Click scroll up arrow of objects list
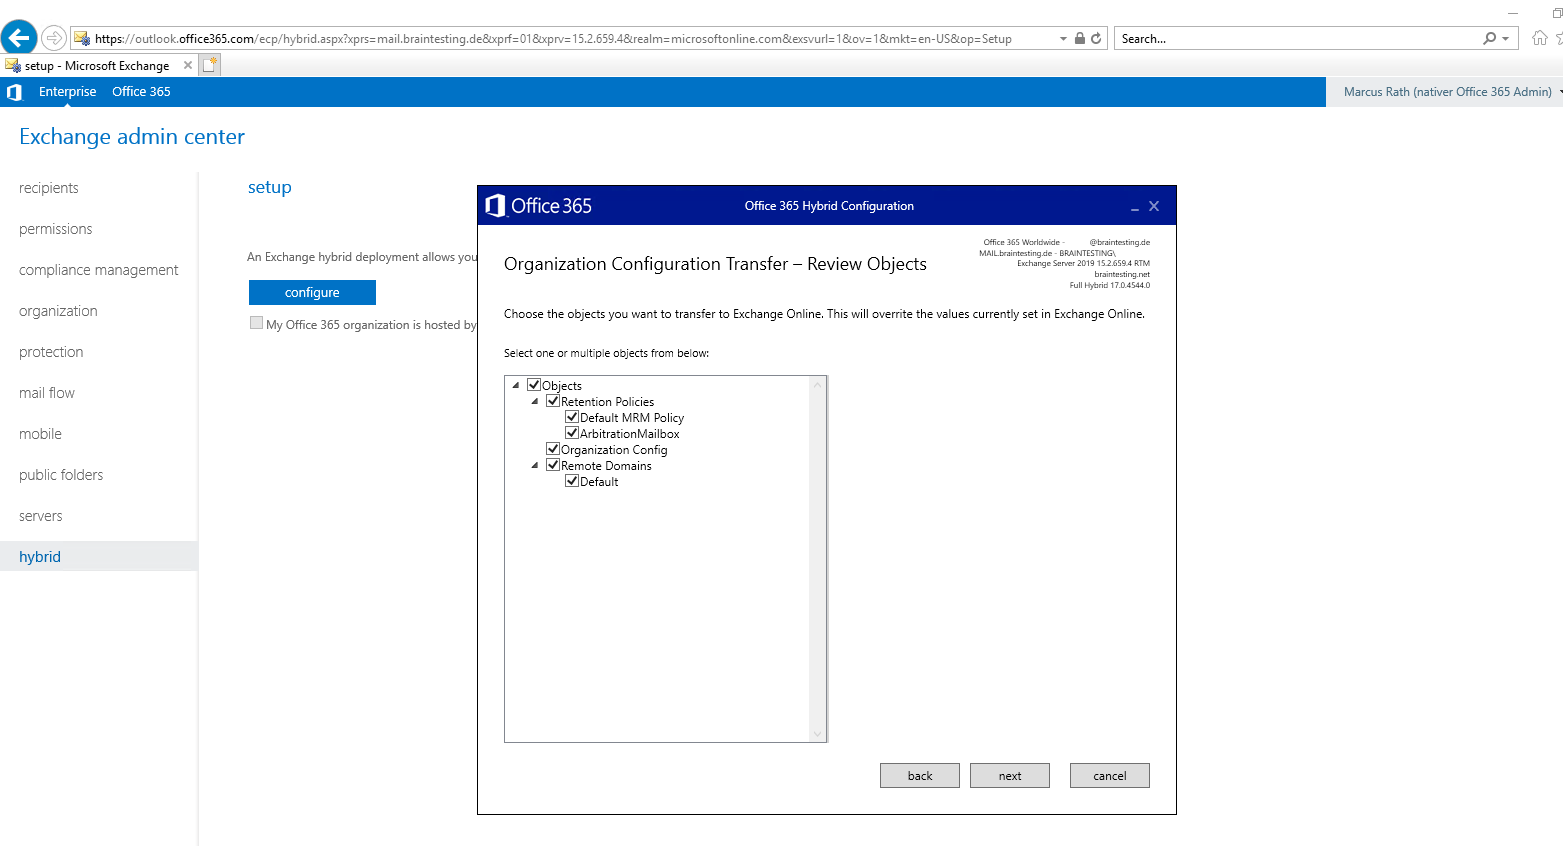 point(818,385)
